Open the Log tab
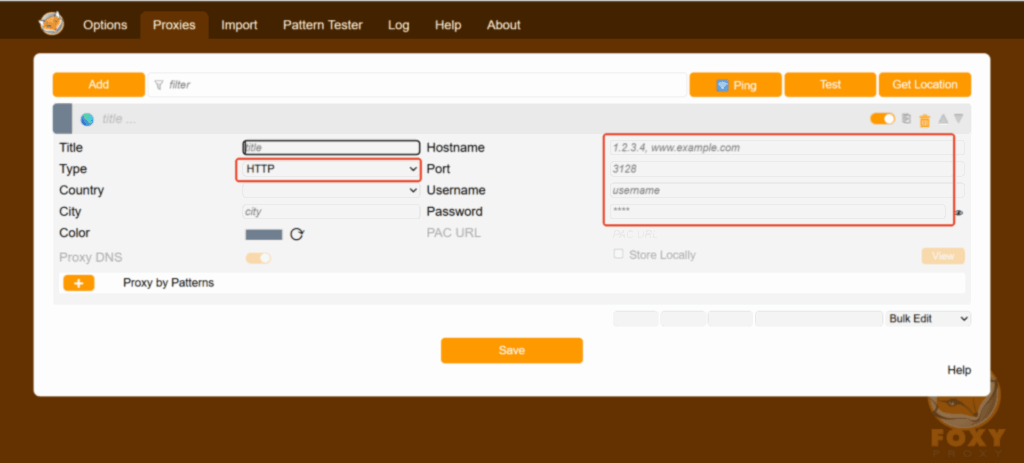Screen dimensions: 1024x463 [398, 25]
